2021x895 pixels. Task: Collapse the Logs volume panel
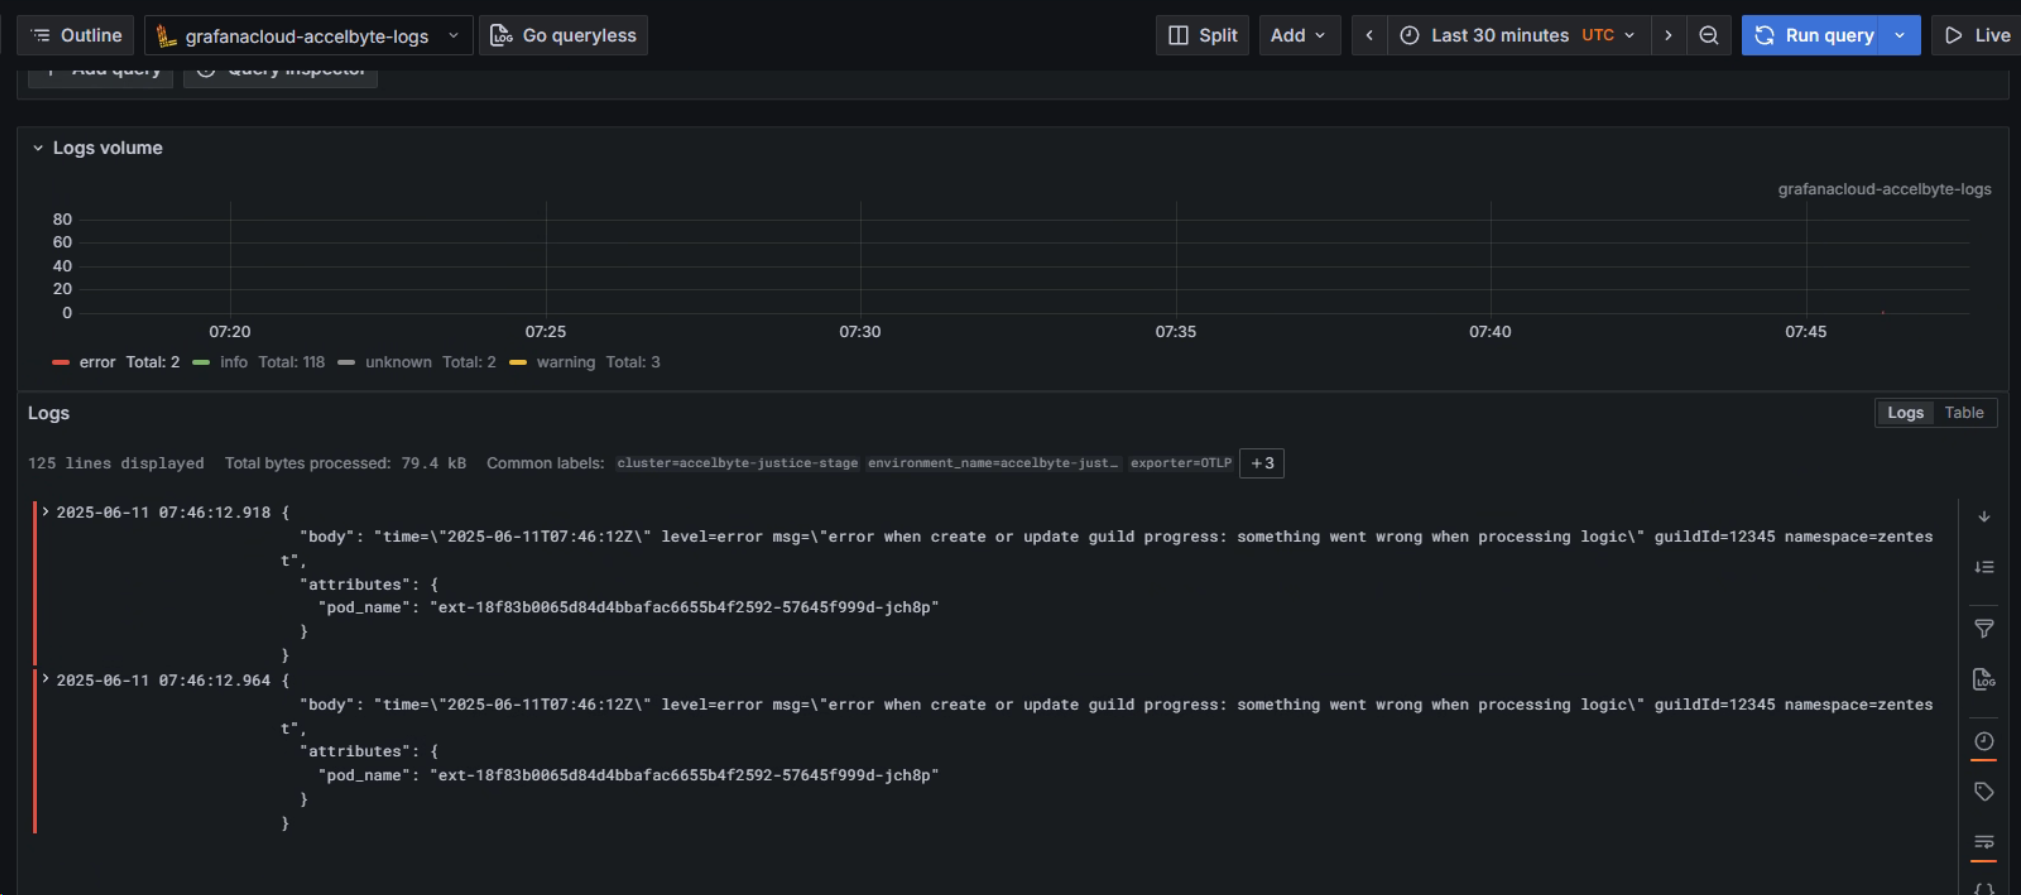point(38,148)
